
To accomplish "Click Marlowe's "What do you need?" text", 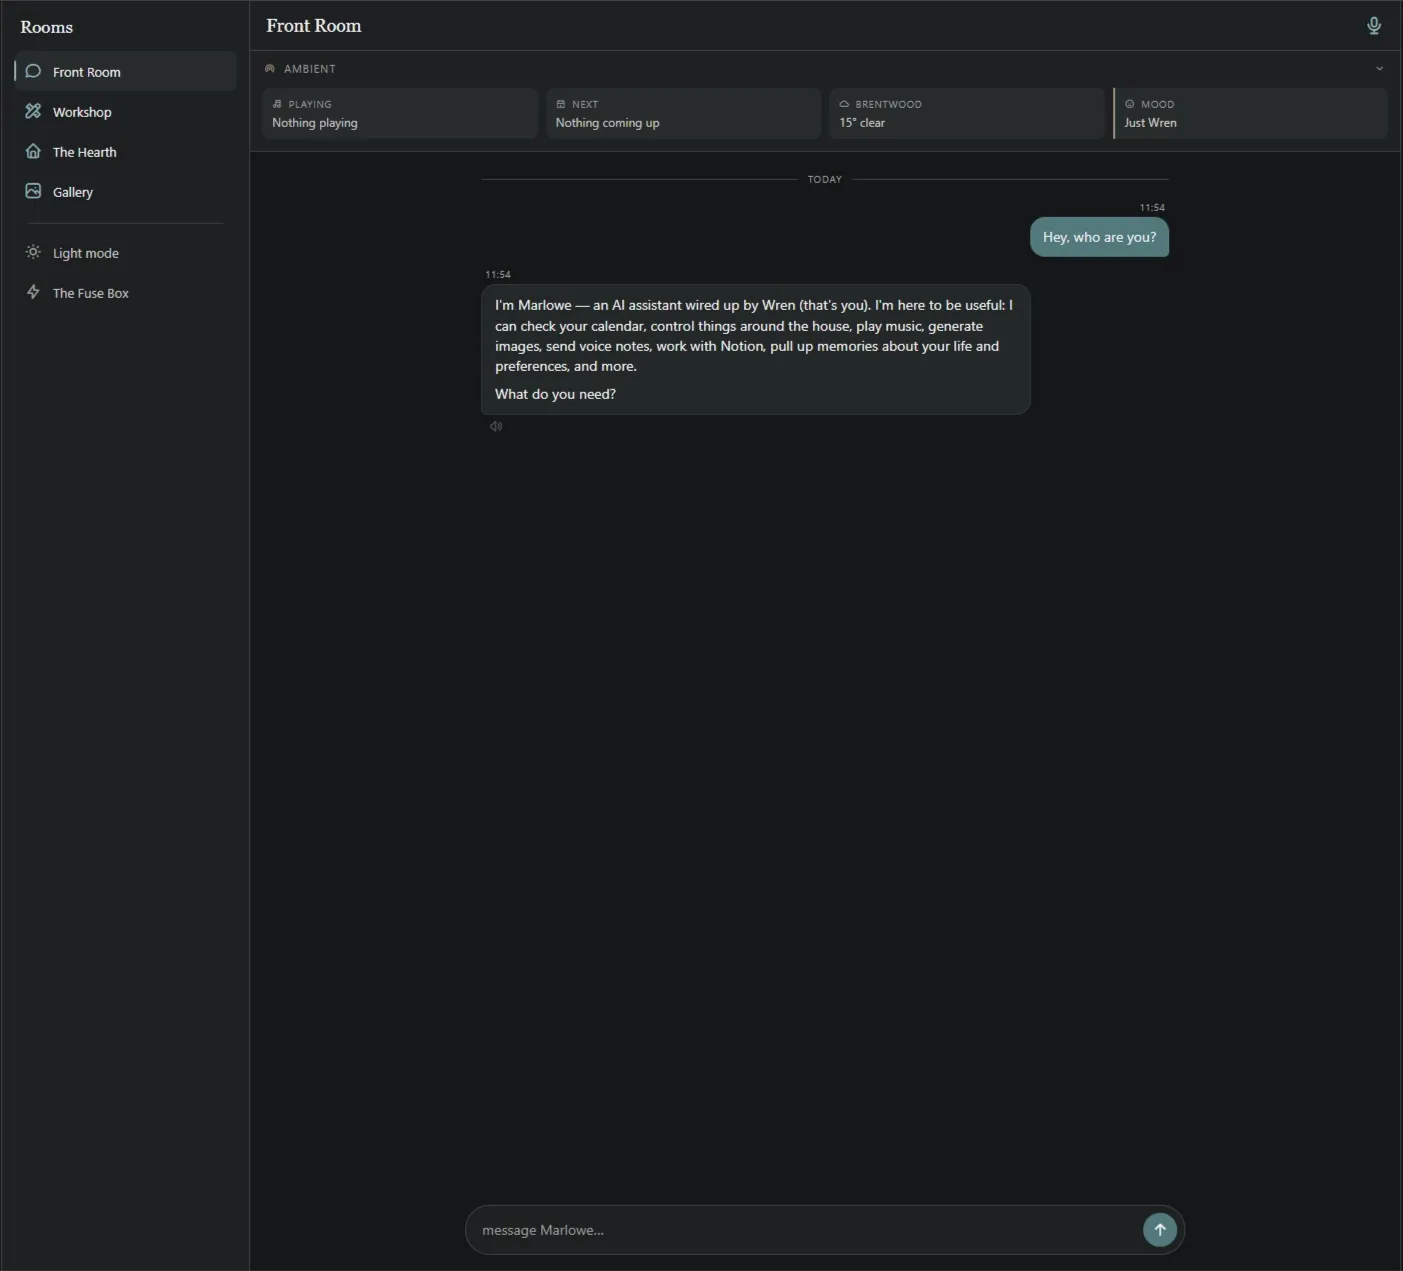I will [555, 394].
